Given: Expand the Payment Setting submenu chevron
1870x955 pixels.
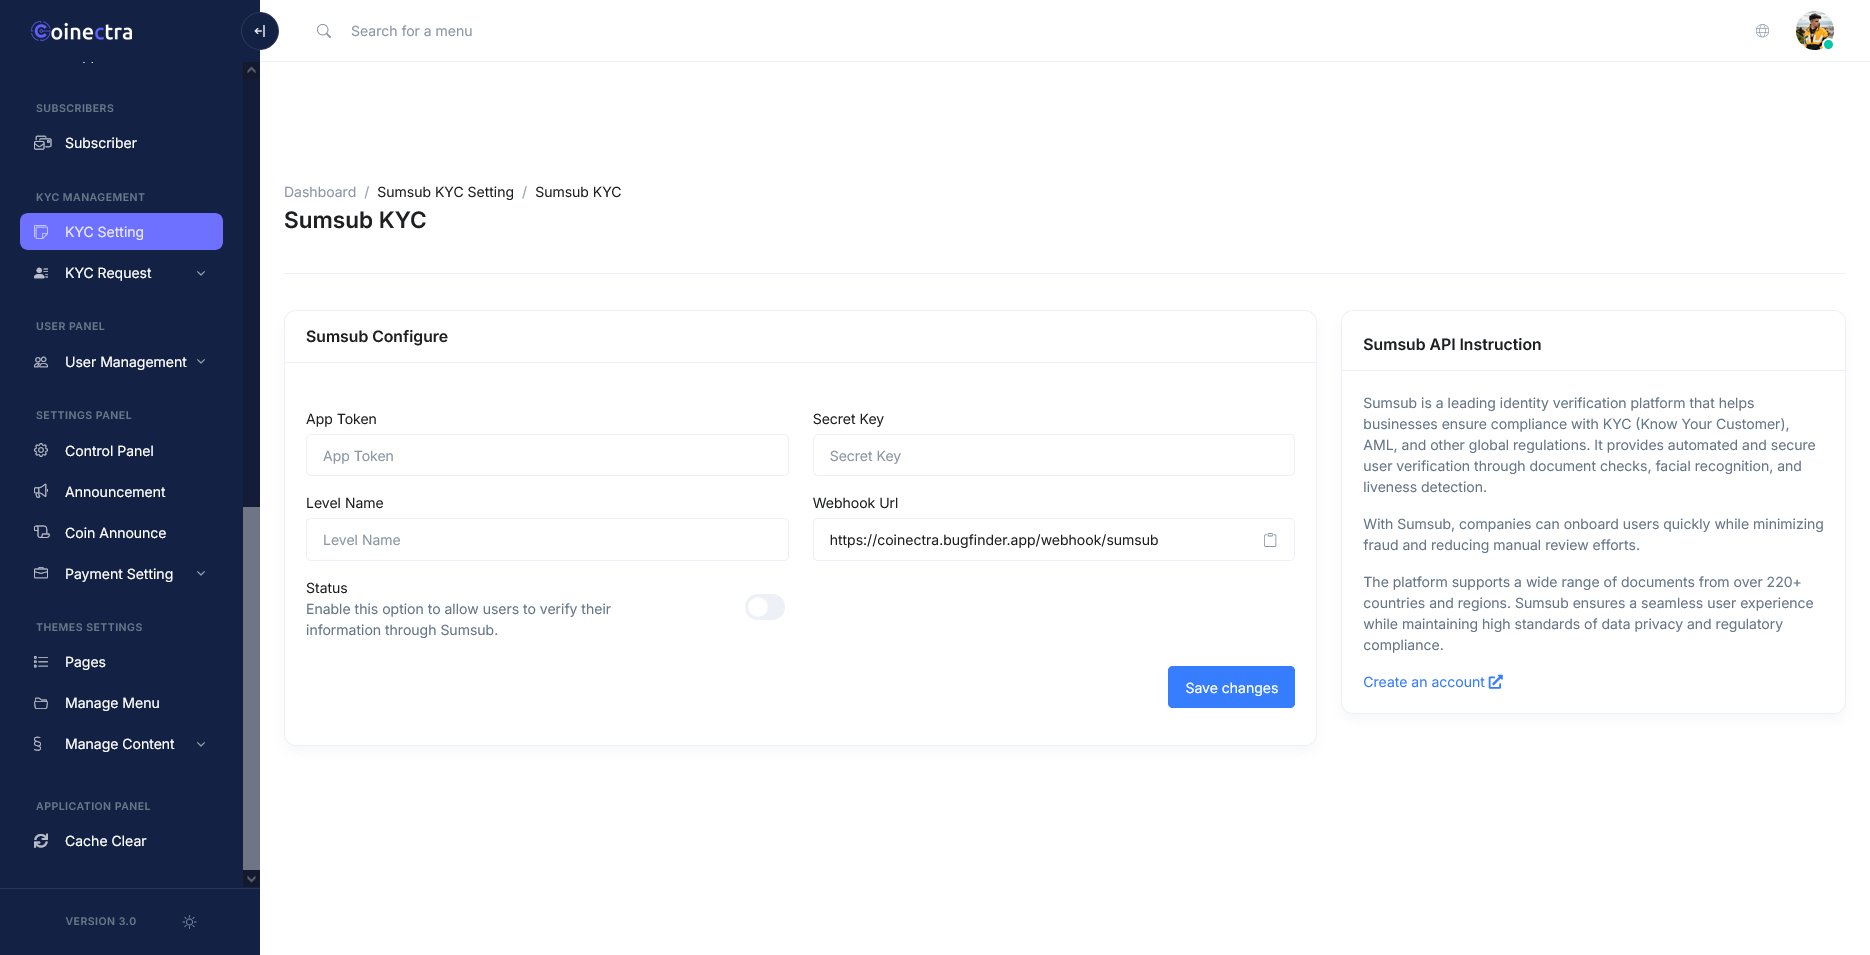Looking at the screenshot, I should [x=201, y=574].
